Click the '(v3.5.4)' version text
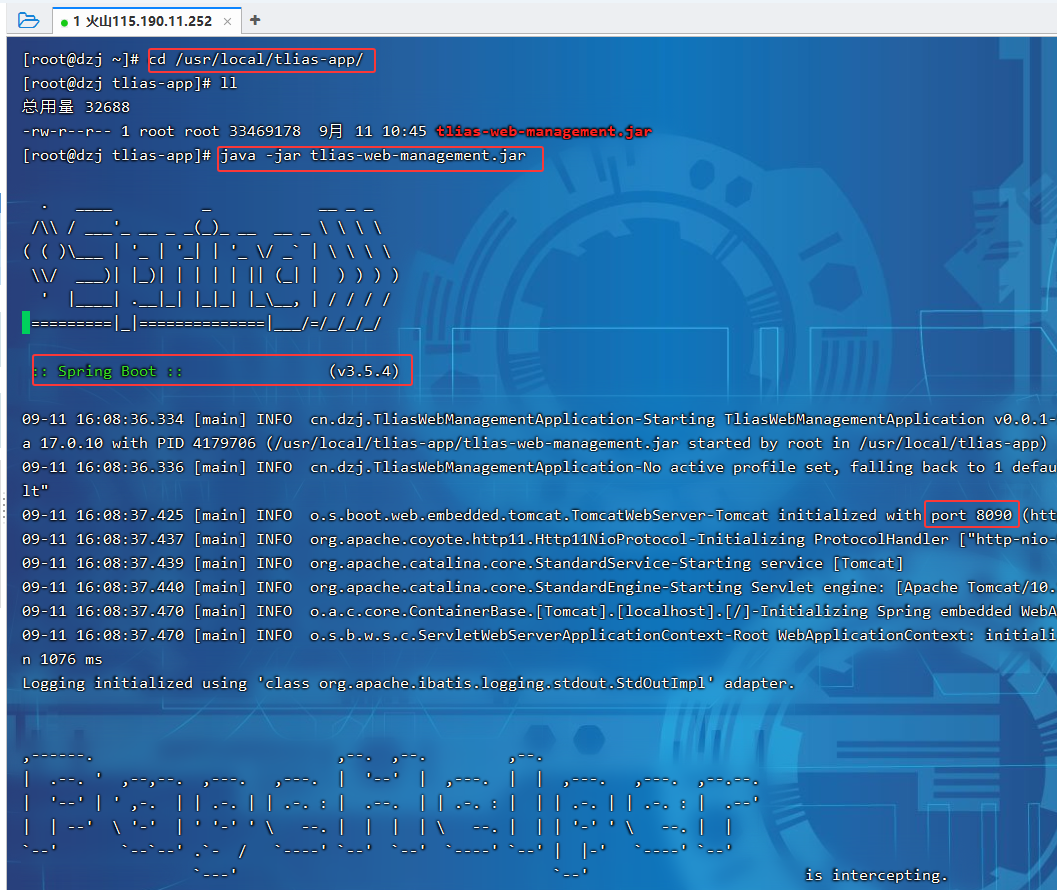Viewport: 1057px width, 890px height. pos(364,371)
